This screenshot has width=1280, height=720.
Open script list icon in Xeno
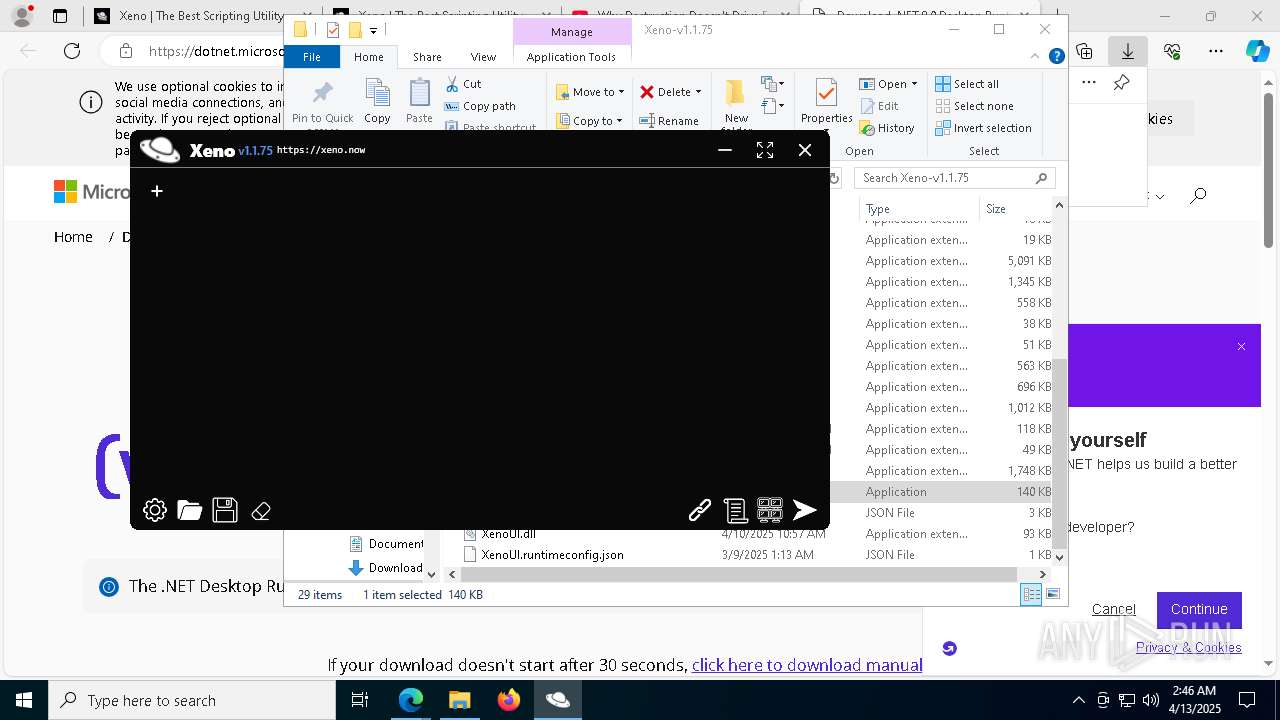tap(735, 511)
